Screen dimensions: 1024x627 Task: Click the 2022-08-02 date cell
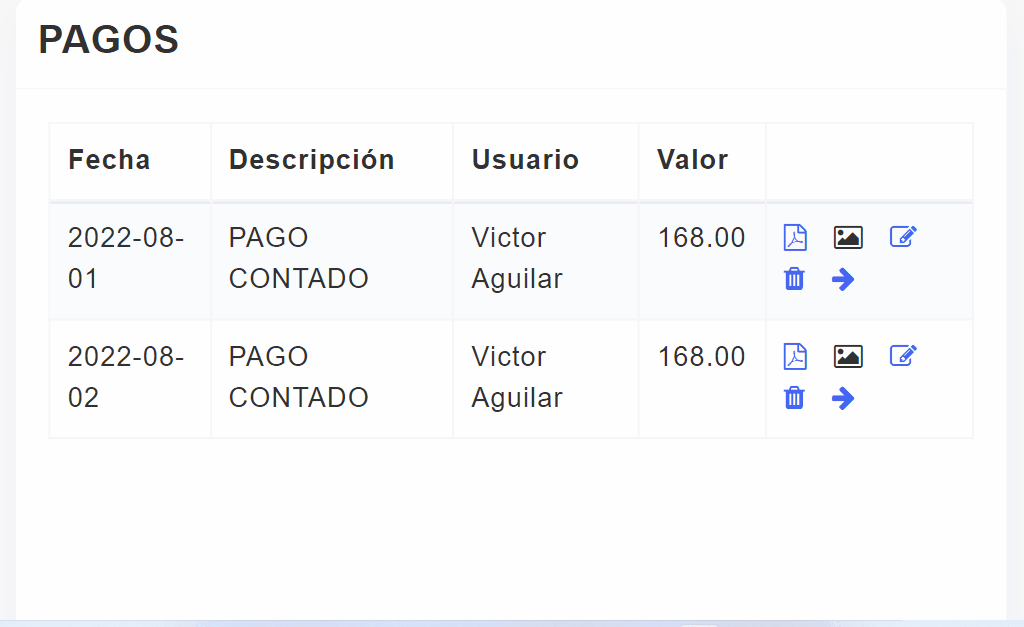coord(126,377)
